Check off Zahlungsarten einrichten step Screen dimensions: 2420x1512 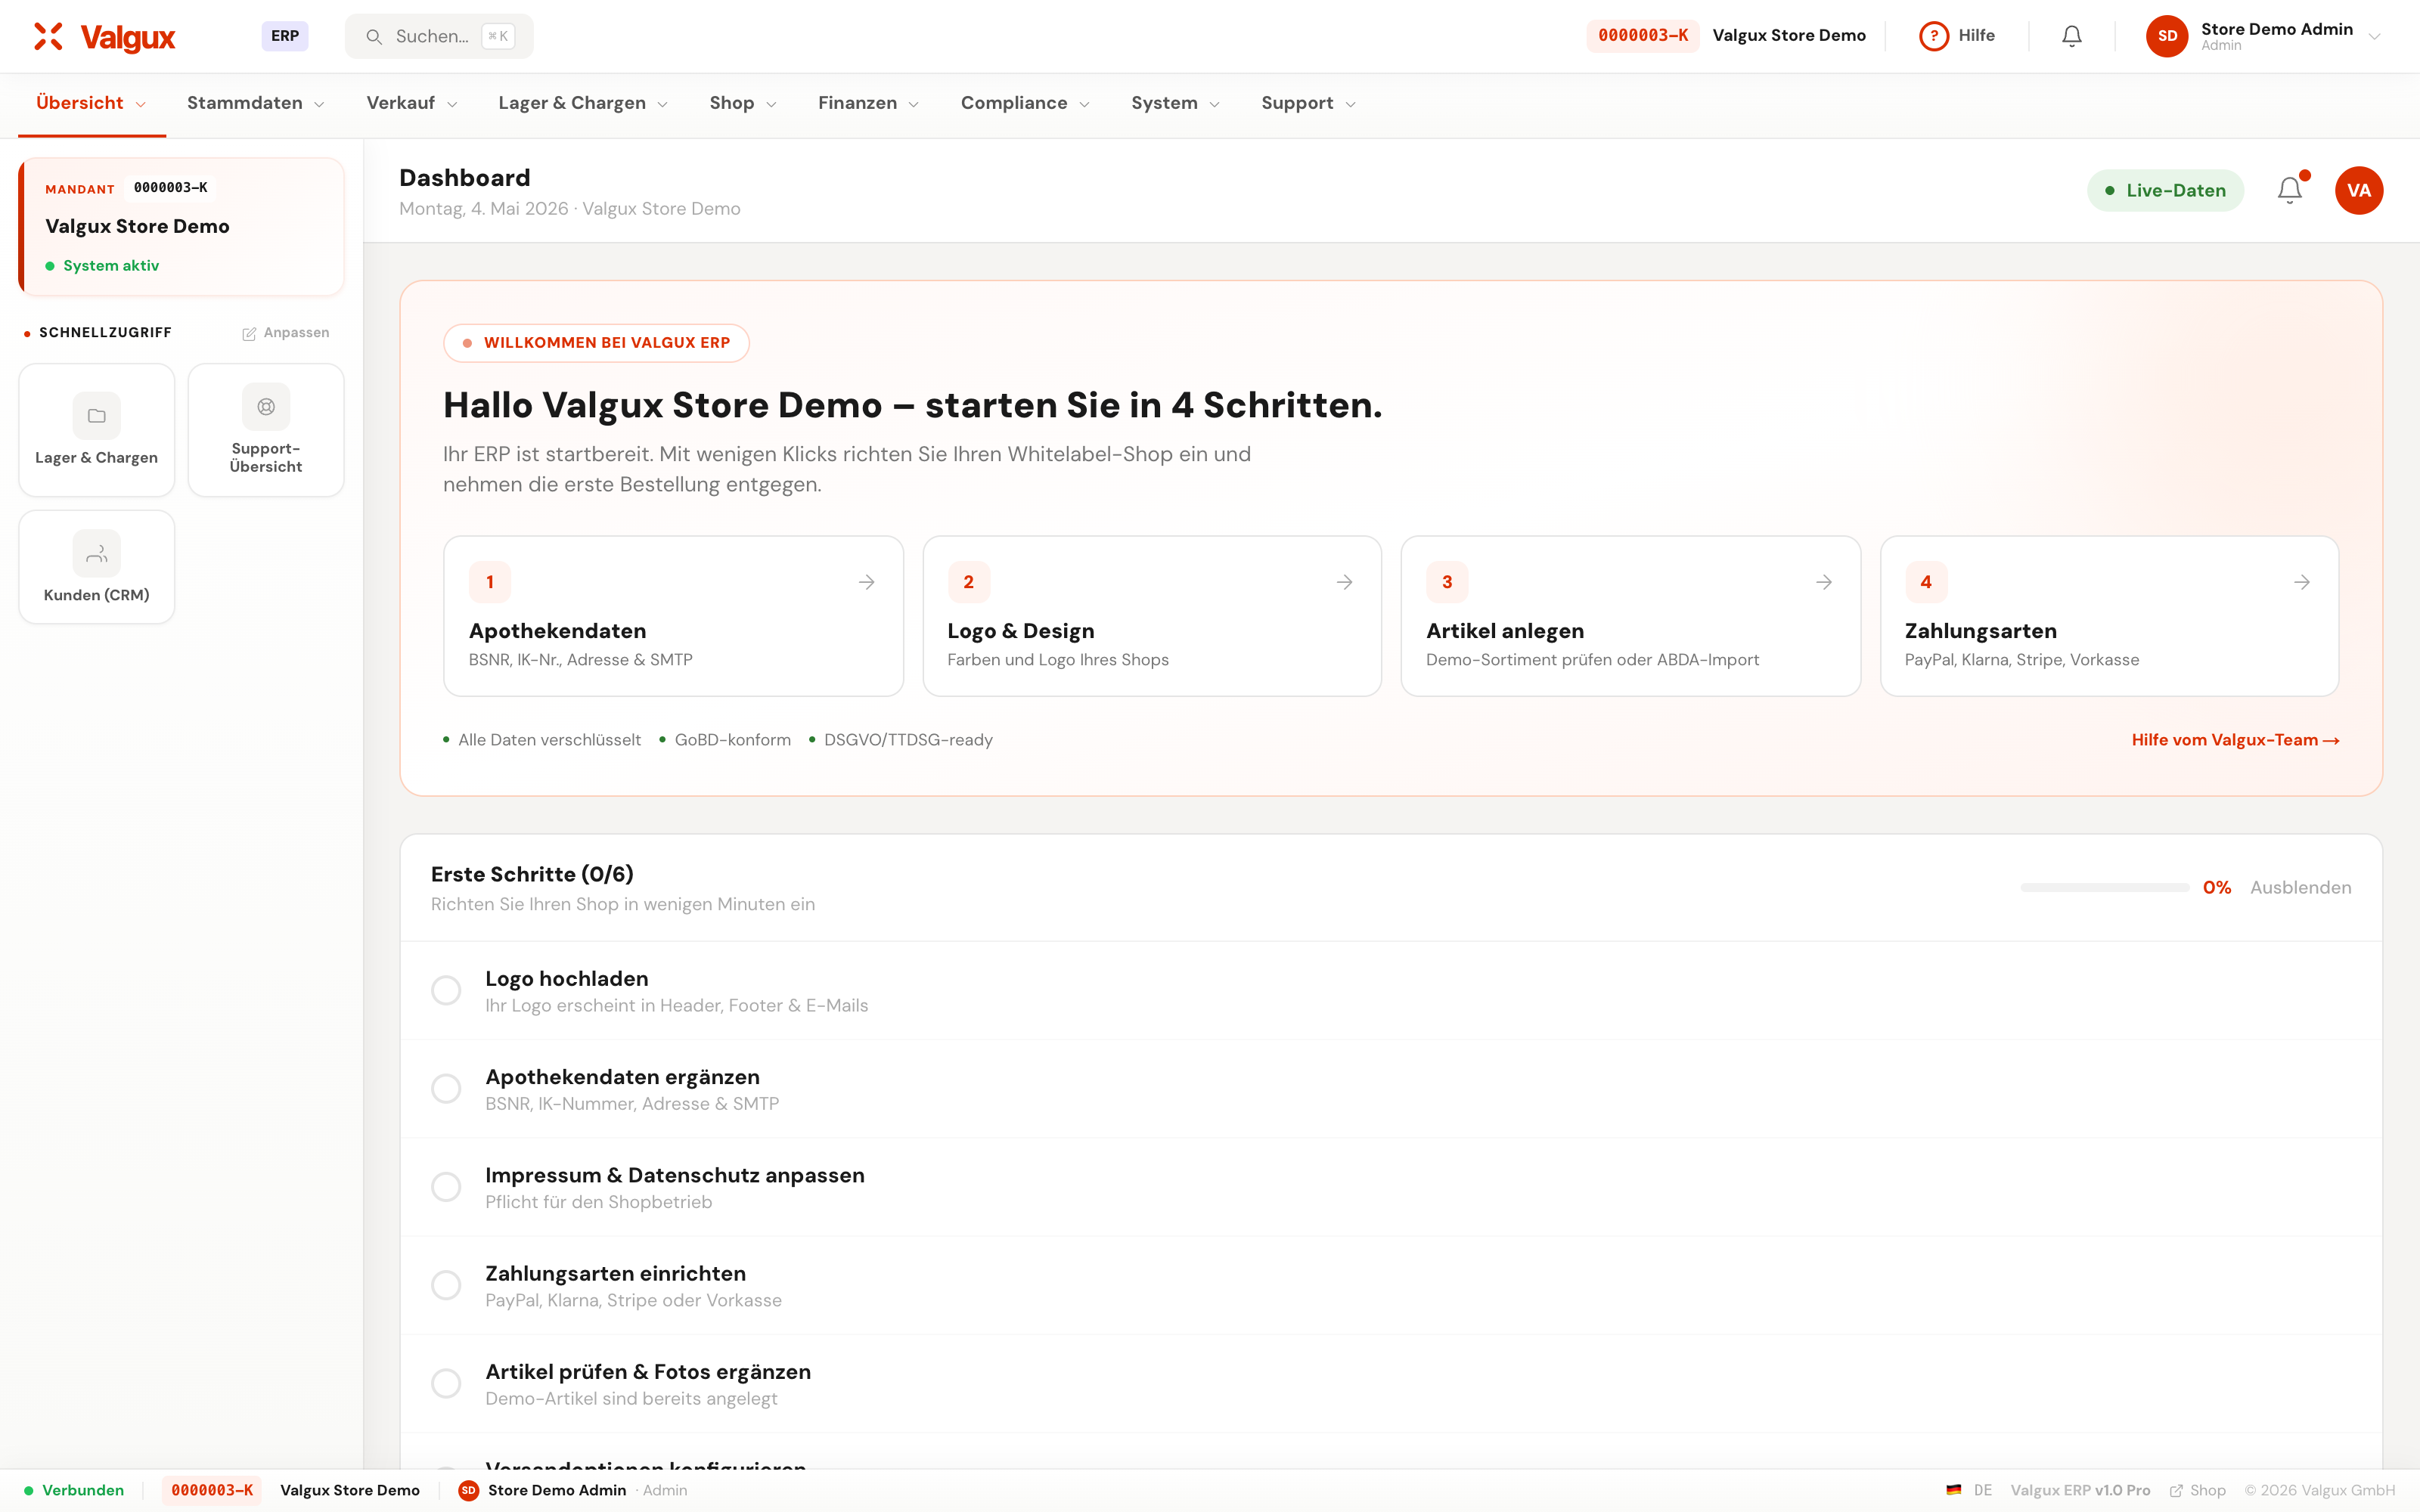click(x=446, y=1285)
